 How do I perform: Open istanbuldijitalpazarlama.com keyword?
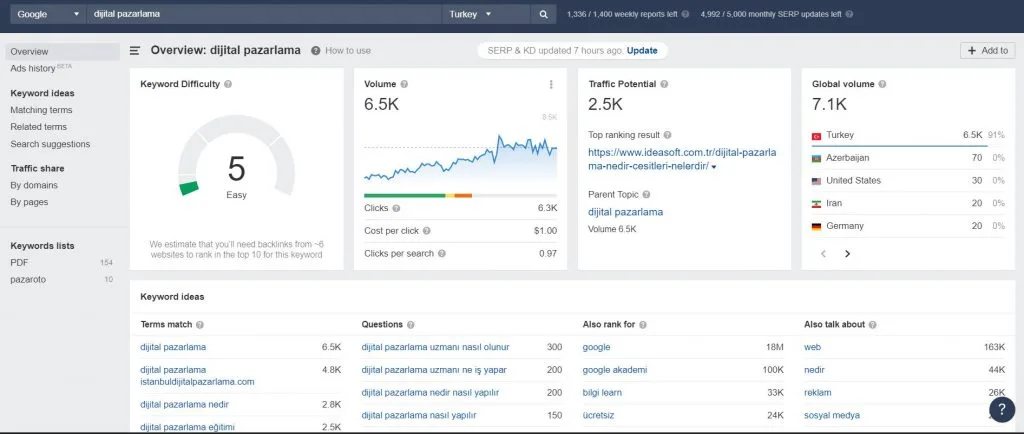point(197,376)
